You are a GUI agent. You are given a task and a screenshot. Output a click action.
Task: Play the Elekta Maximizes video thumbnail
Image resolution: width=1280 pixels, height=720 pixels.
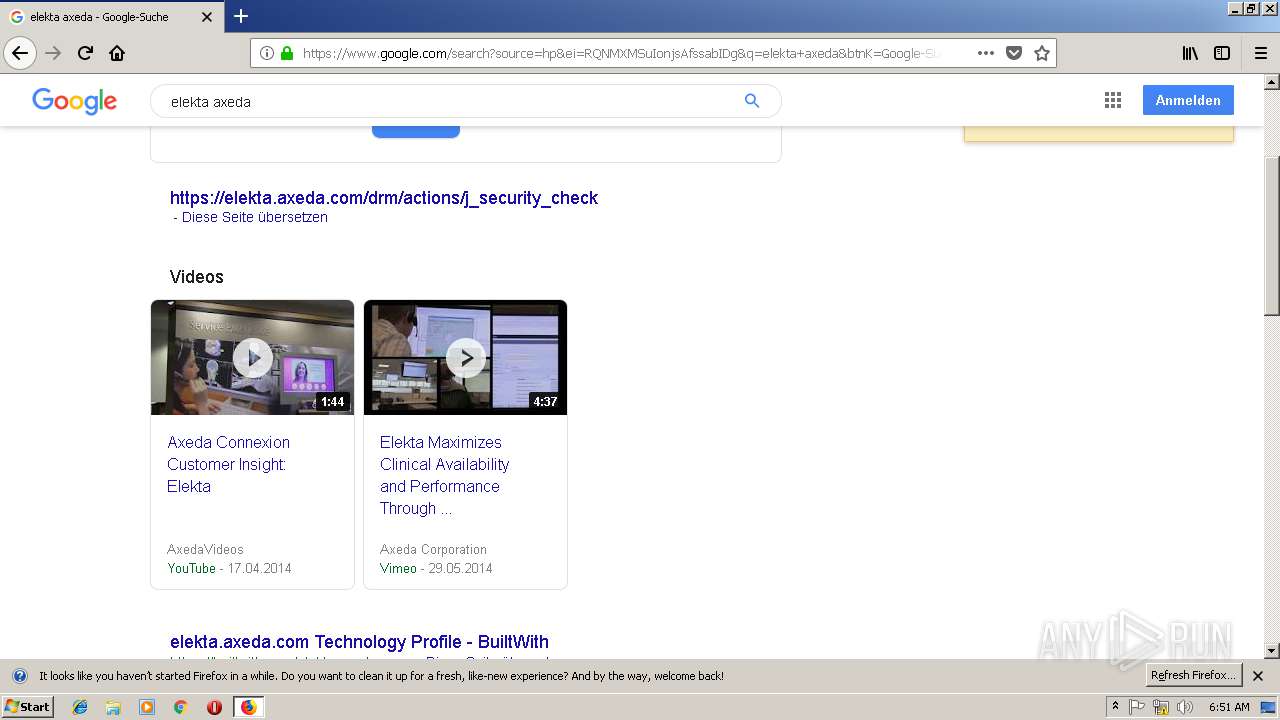[465, 357]
